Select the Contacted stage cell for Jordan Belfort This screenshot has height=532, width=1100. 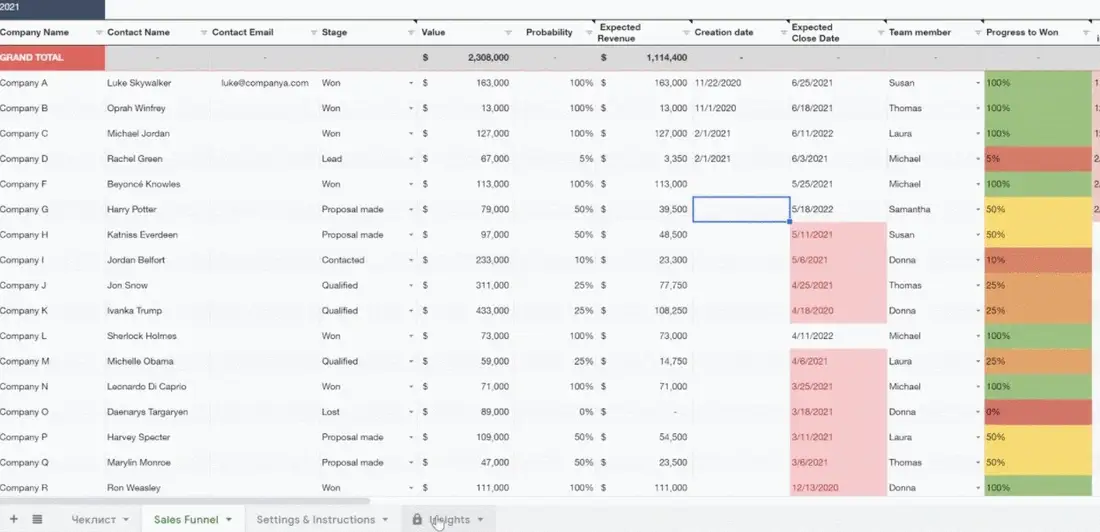pyautogui.click(x=368, y=260)
